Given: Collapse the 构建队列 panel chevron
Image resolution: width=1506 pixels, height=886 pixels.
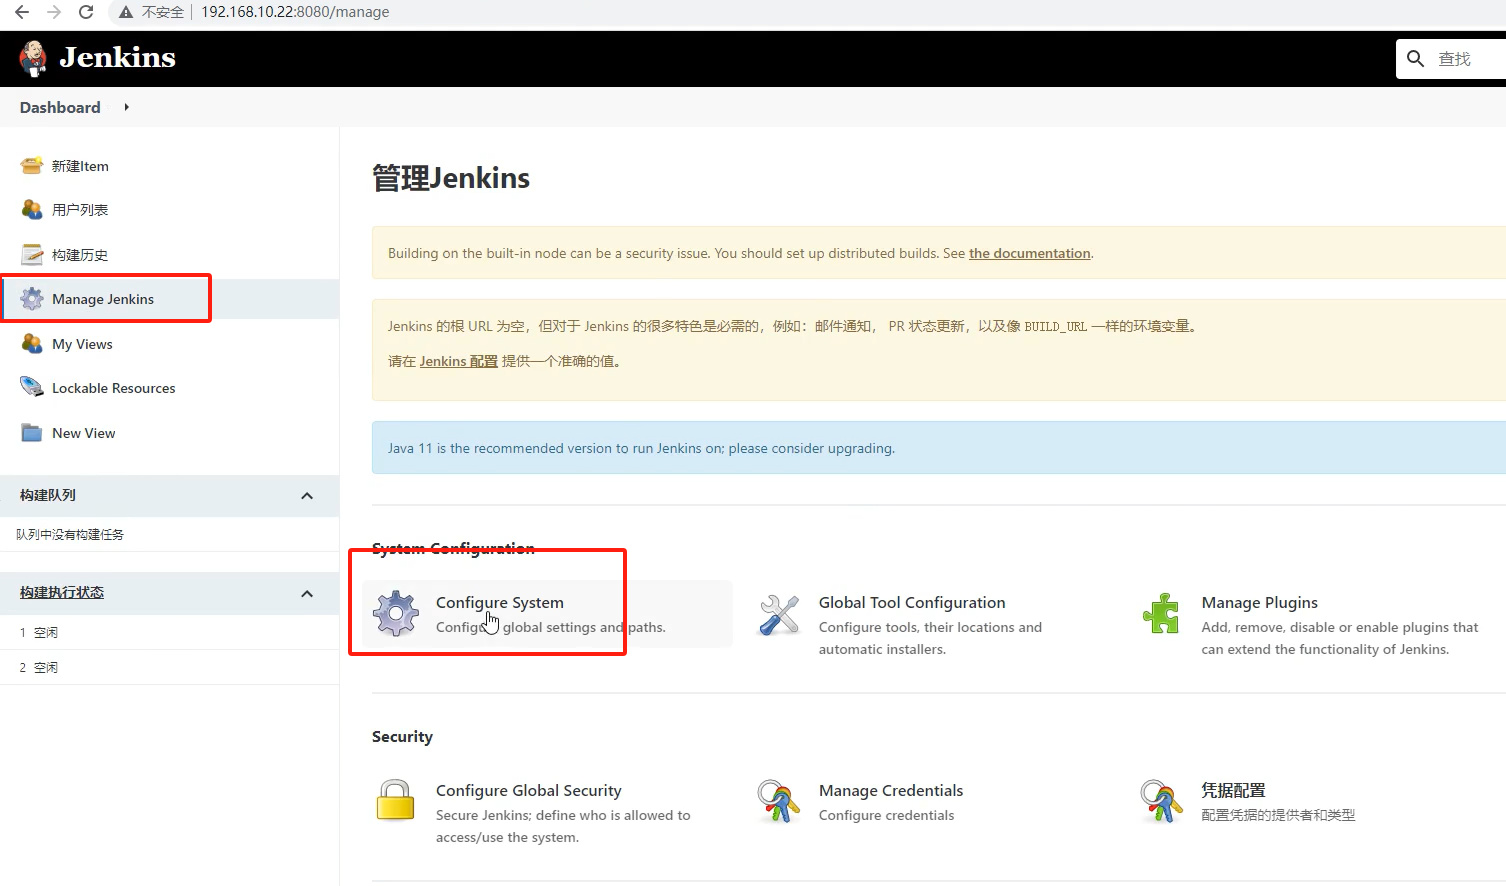Looking at the screenshot, I should [x=307, y=496].
